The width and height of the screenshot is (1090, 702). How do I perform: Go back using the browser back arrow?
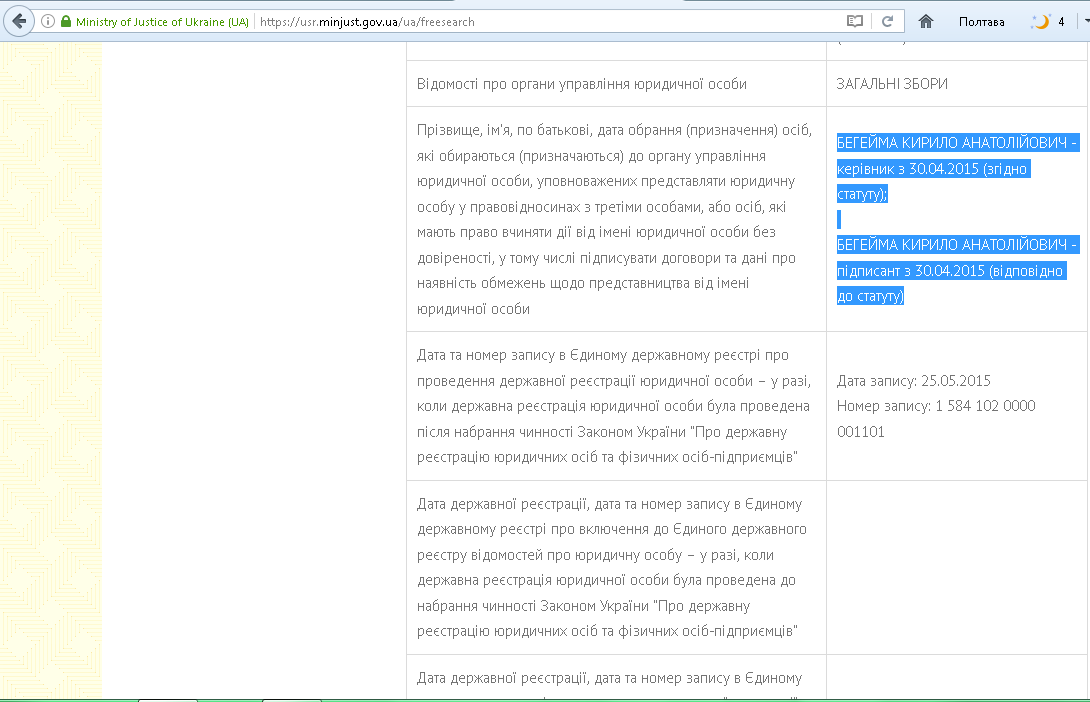pos(19,21)
